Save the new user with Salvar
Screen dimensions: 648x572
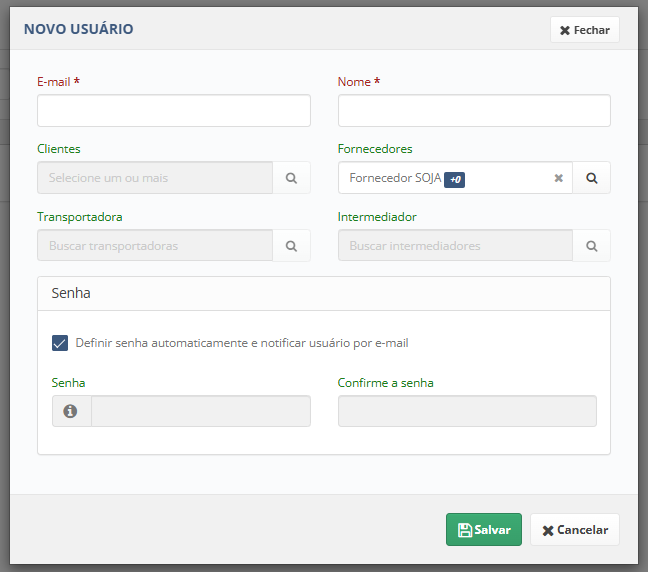(x=484, y=529)
